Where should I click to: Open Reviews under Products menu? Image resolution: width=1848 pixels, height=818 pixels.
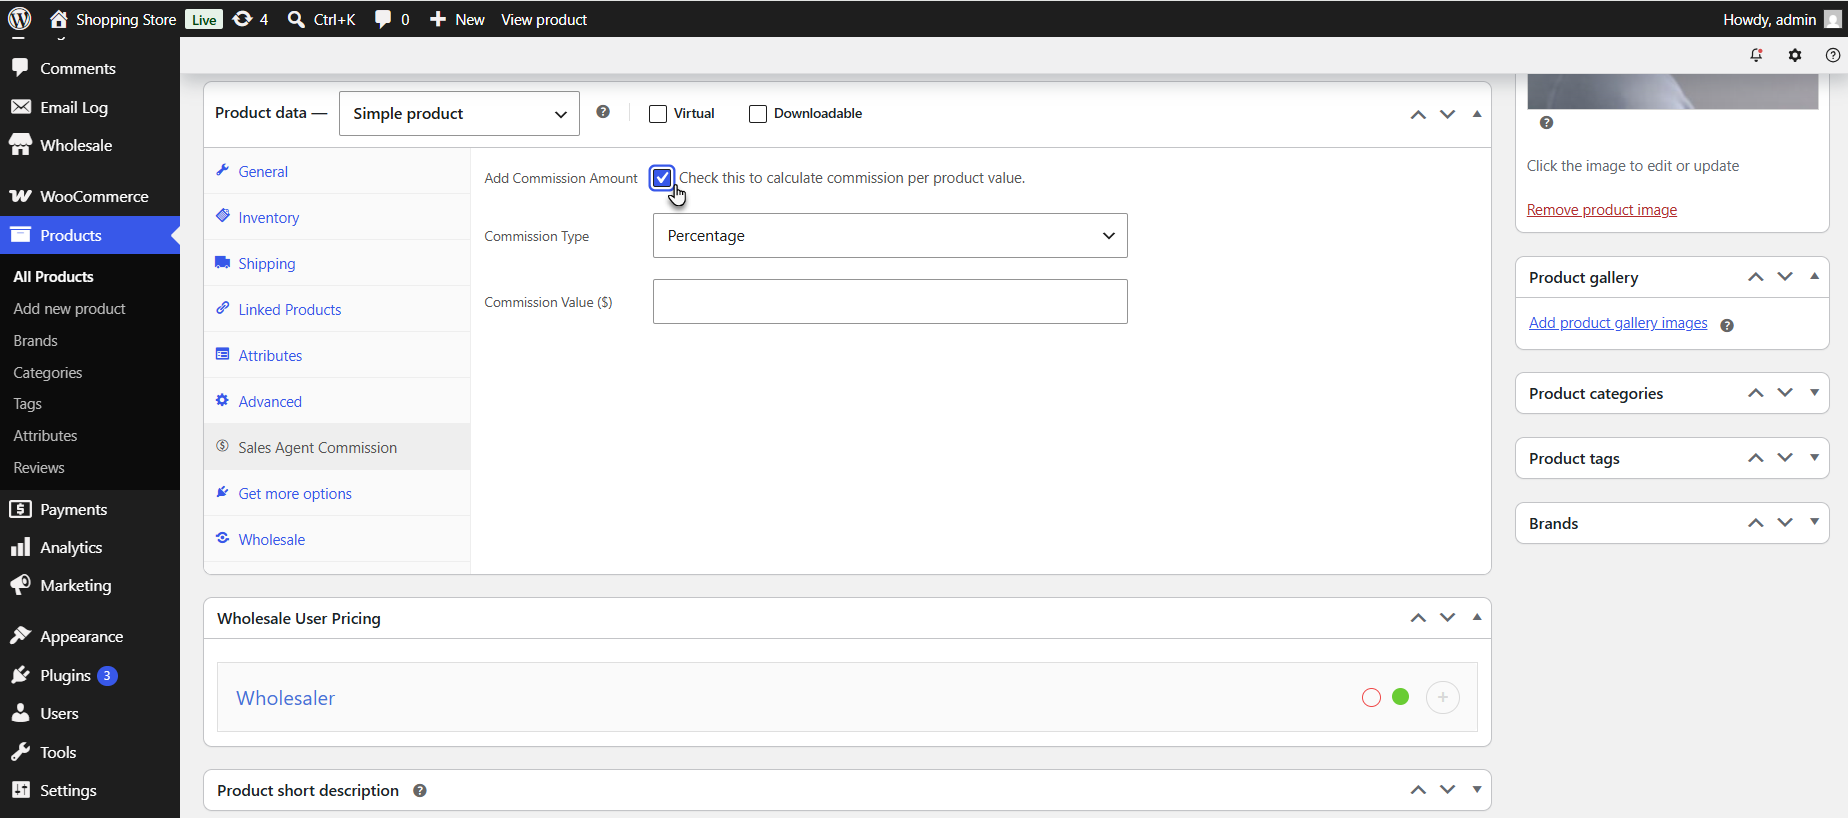coord(38,467)
